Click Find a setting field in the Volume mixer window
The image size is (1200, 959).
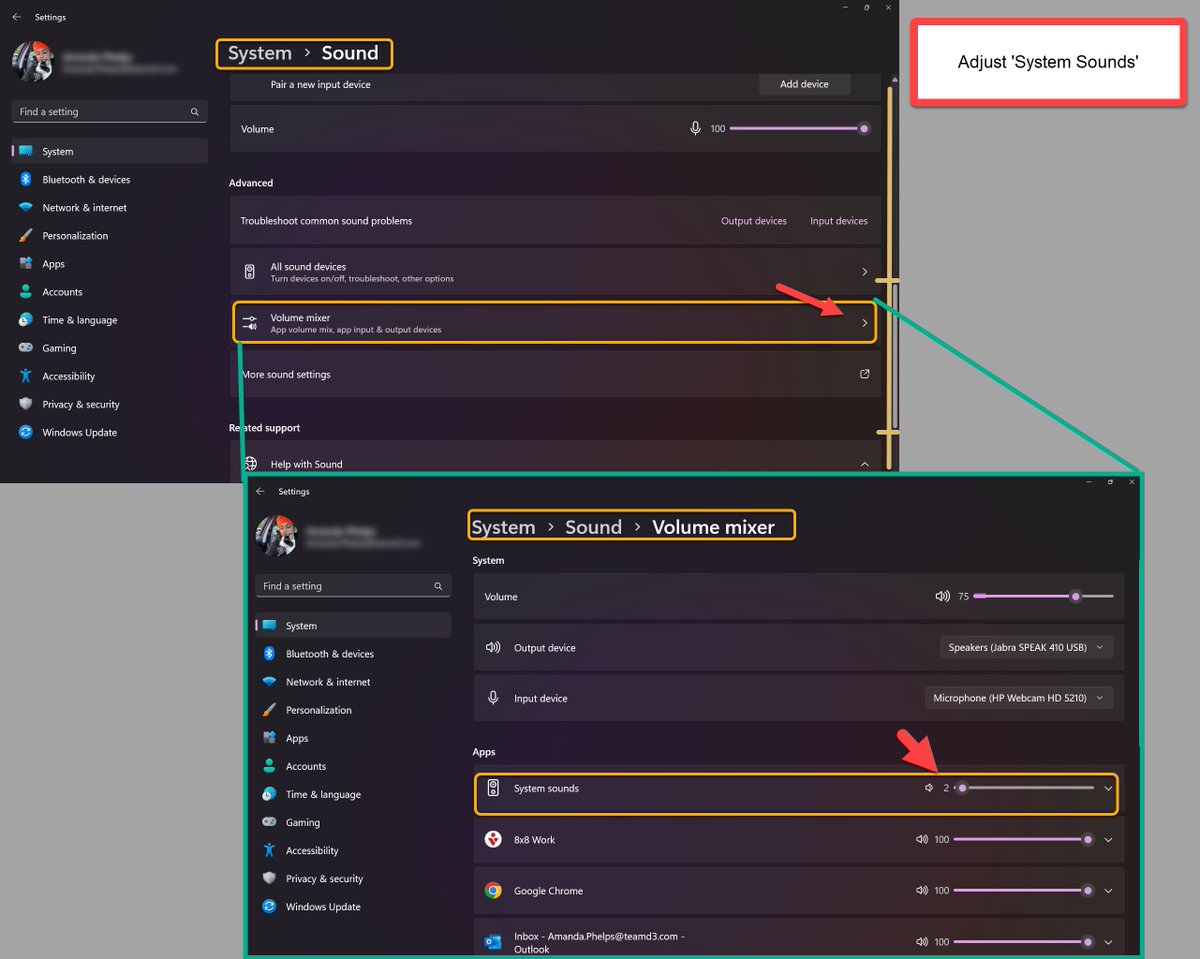pos(353,586)
